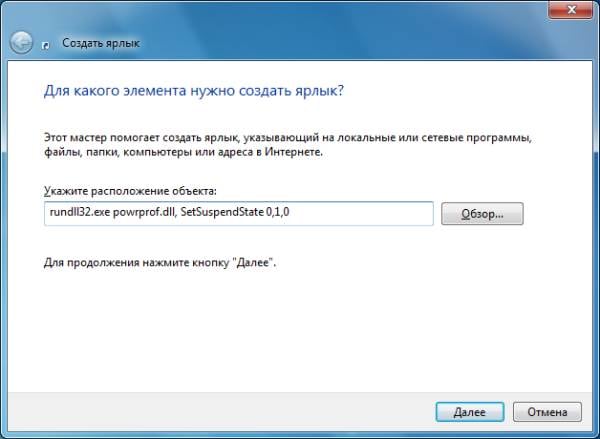Click the heading Для какого элемента нужно создать ярлык?
This screenshot has width=600, height=439.
click(195, 91)
